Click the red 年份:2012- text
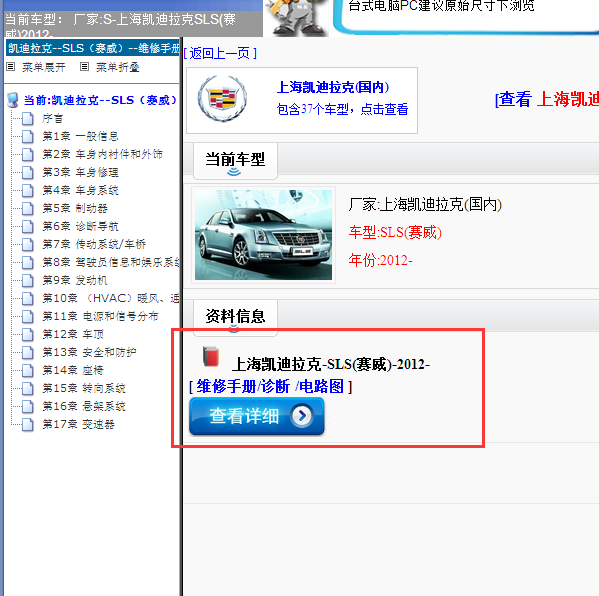599x596 pixels. coord(380,260)
